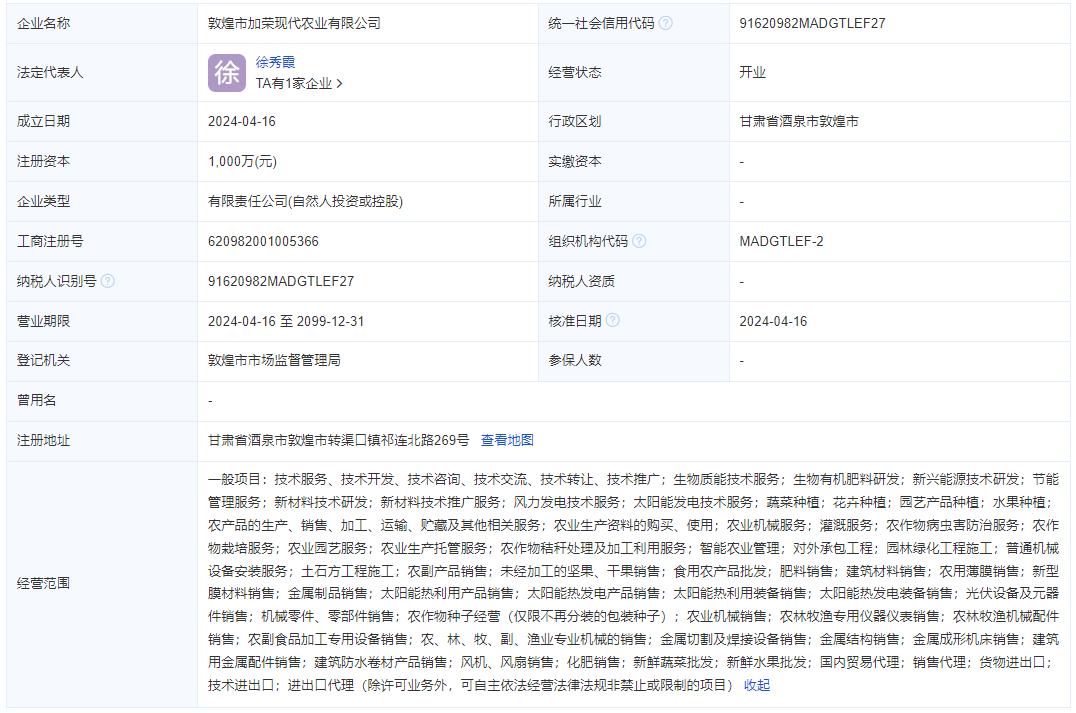Click 实缴资本 label cell
Screen dimensions: 1076x713
point(633,161)
